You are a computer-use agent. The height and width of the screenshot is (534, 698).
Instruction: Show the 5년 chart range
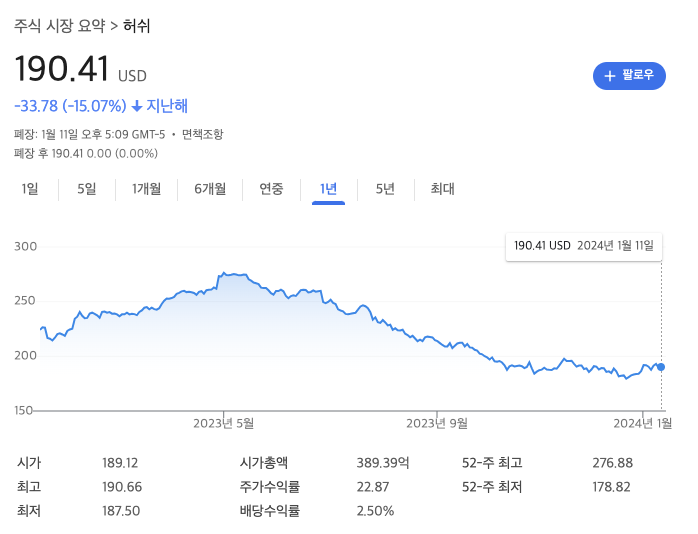click(385, 189)
